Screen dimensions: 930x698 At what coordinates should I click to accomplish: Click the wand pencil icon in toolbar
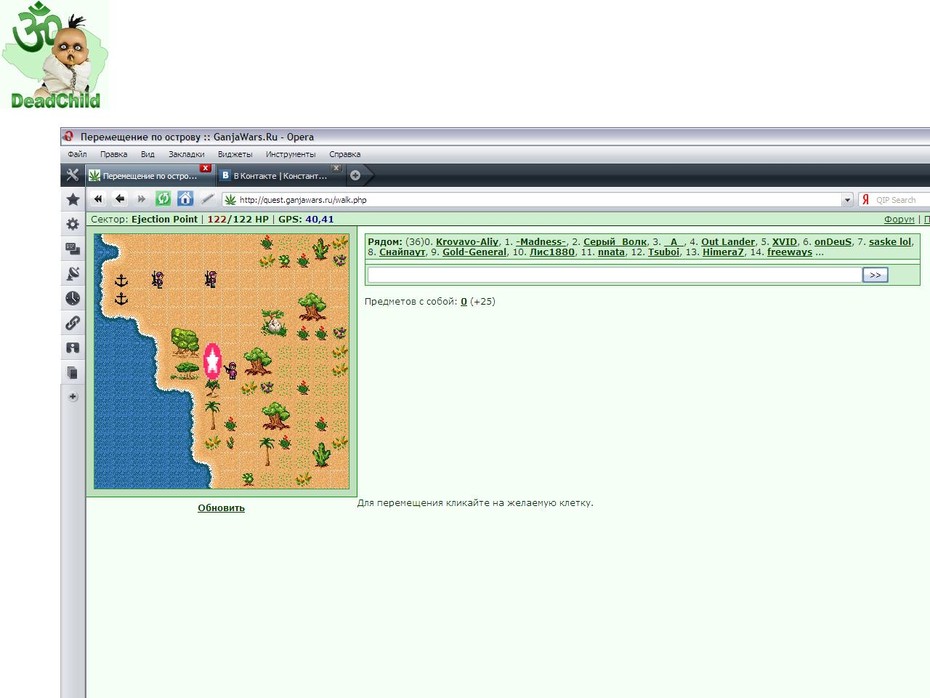pos(207,199)
